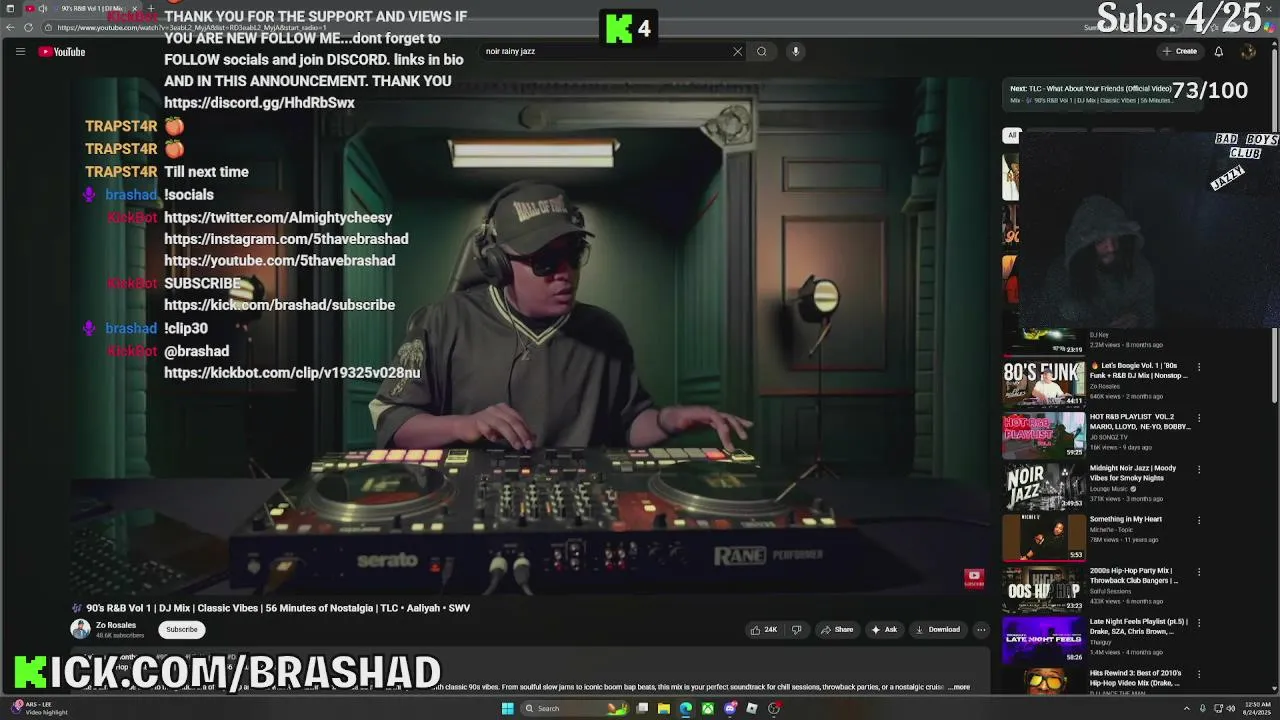Viewport: 1280px width, 720px height.
Task: Open options menu for Something in My Heart
Action: click(1199, 521)
